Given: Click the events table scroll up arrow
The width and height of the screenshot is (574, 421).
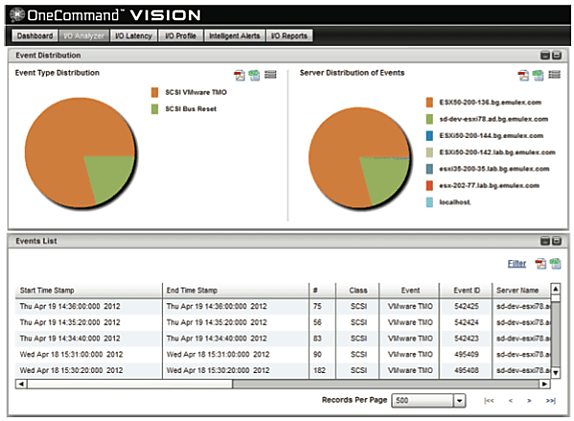Looking at the screenshot, I should [x=555, y=289].
